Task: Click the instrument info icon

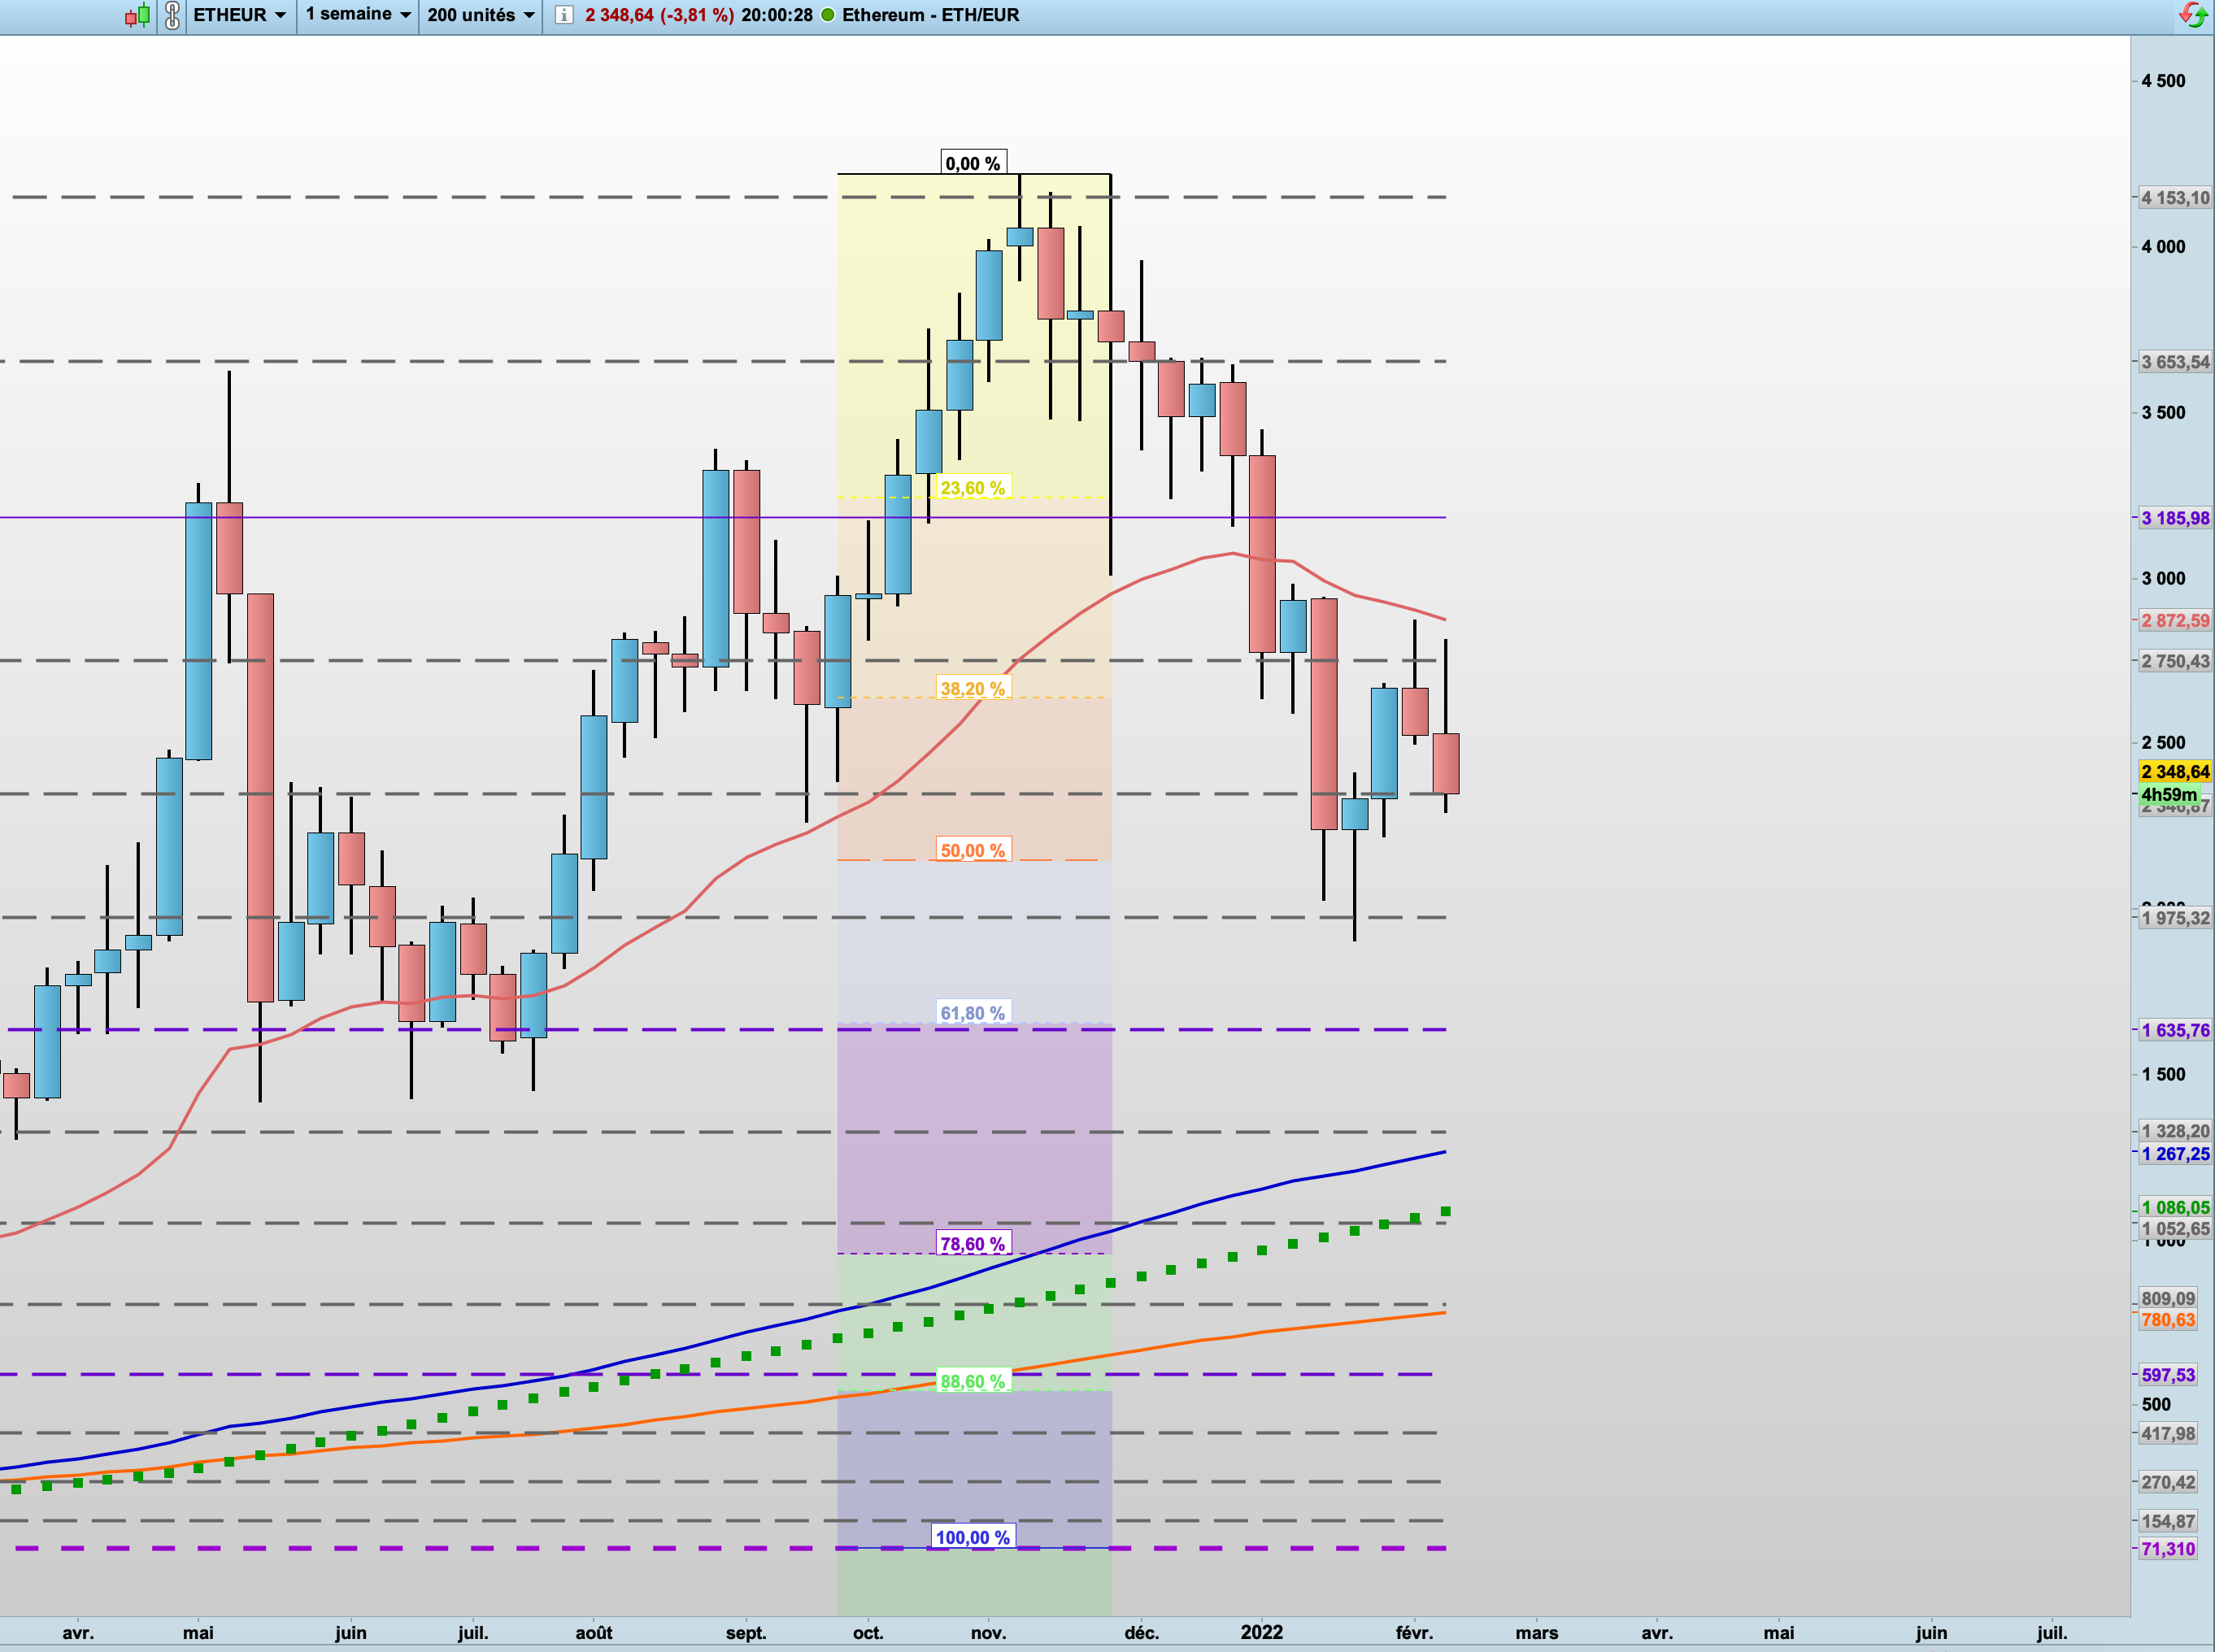Action: (x=564, y=15)
